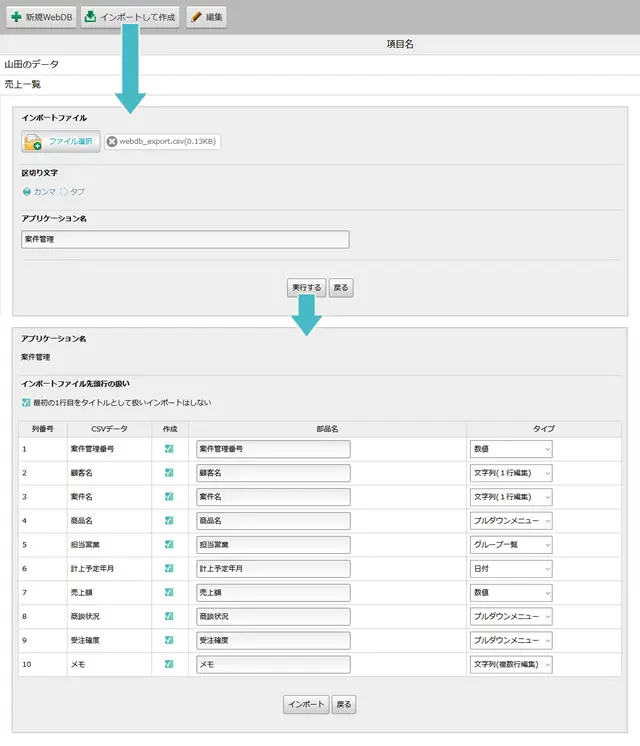The width and height of the screenshot is (640, 746).
Task: Click the 新規WebDB plus icon button
Action: (40, 17)
